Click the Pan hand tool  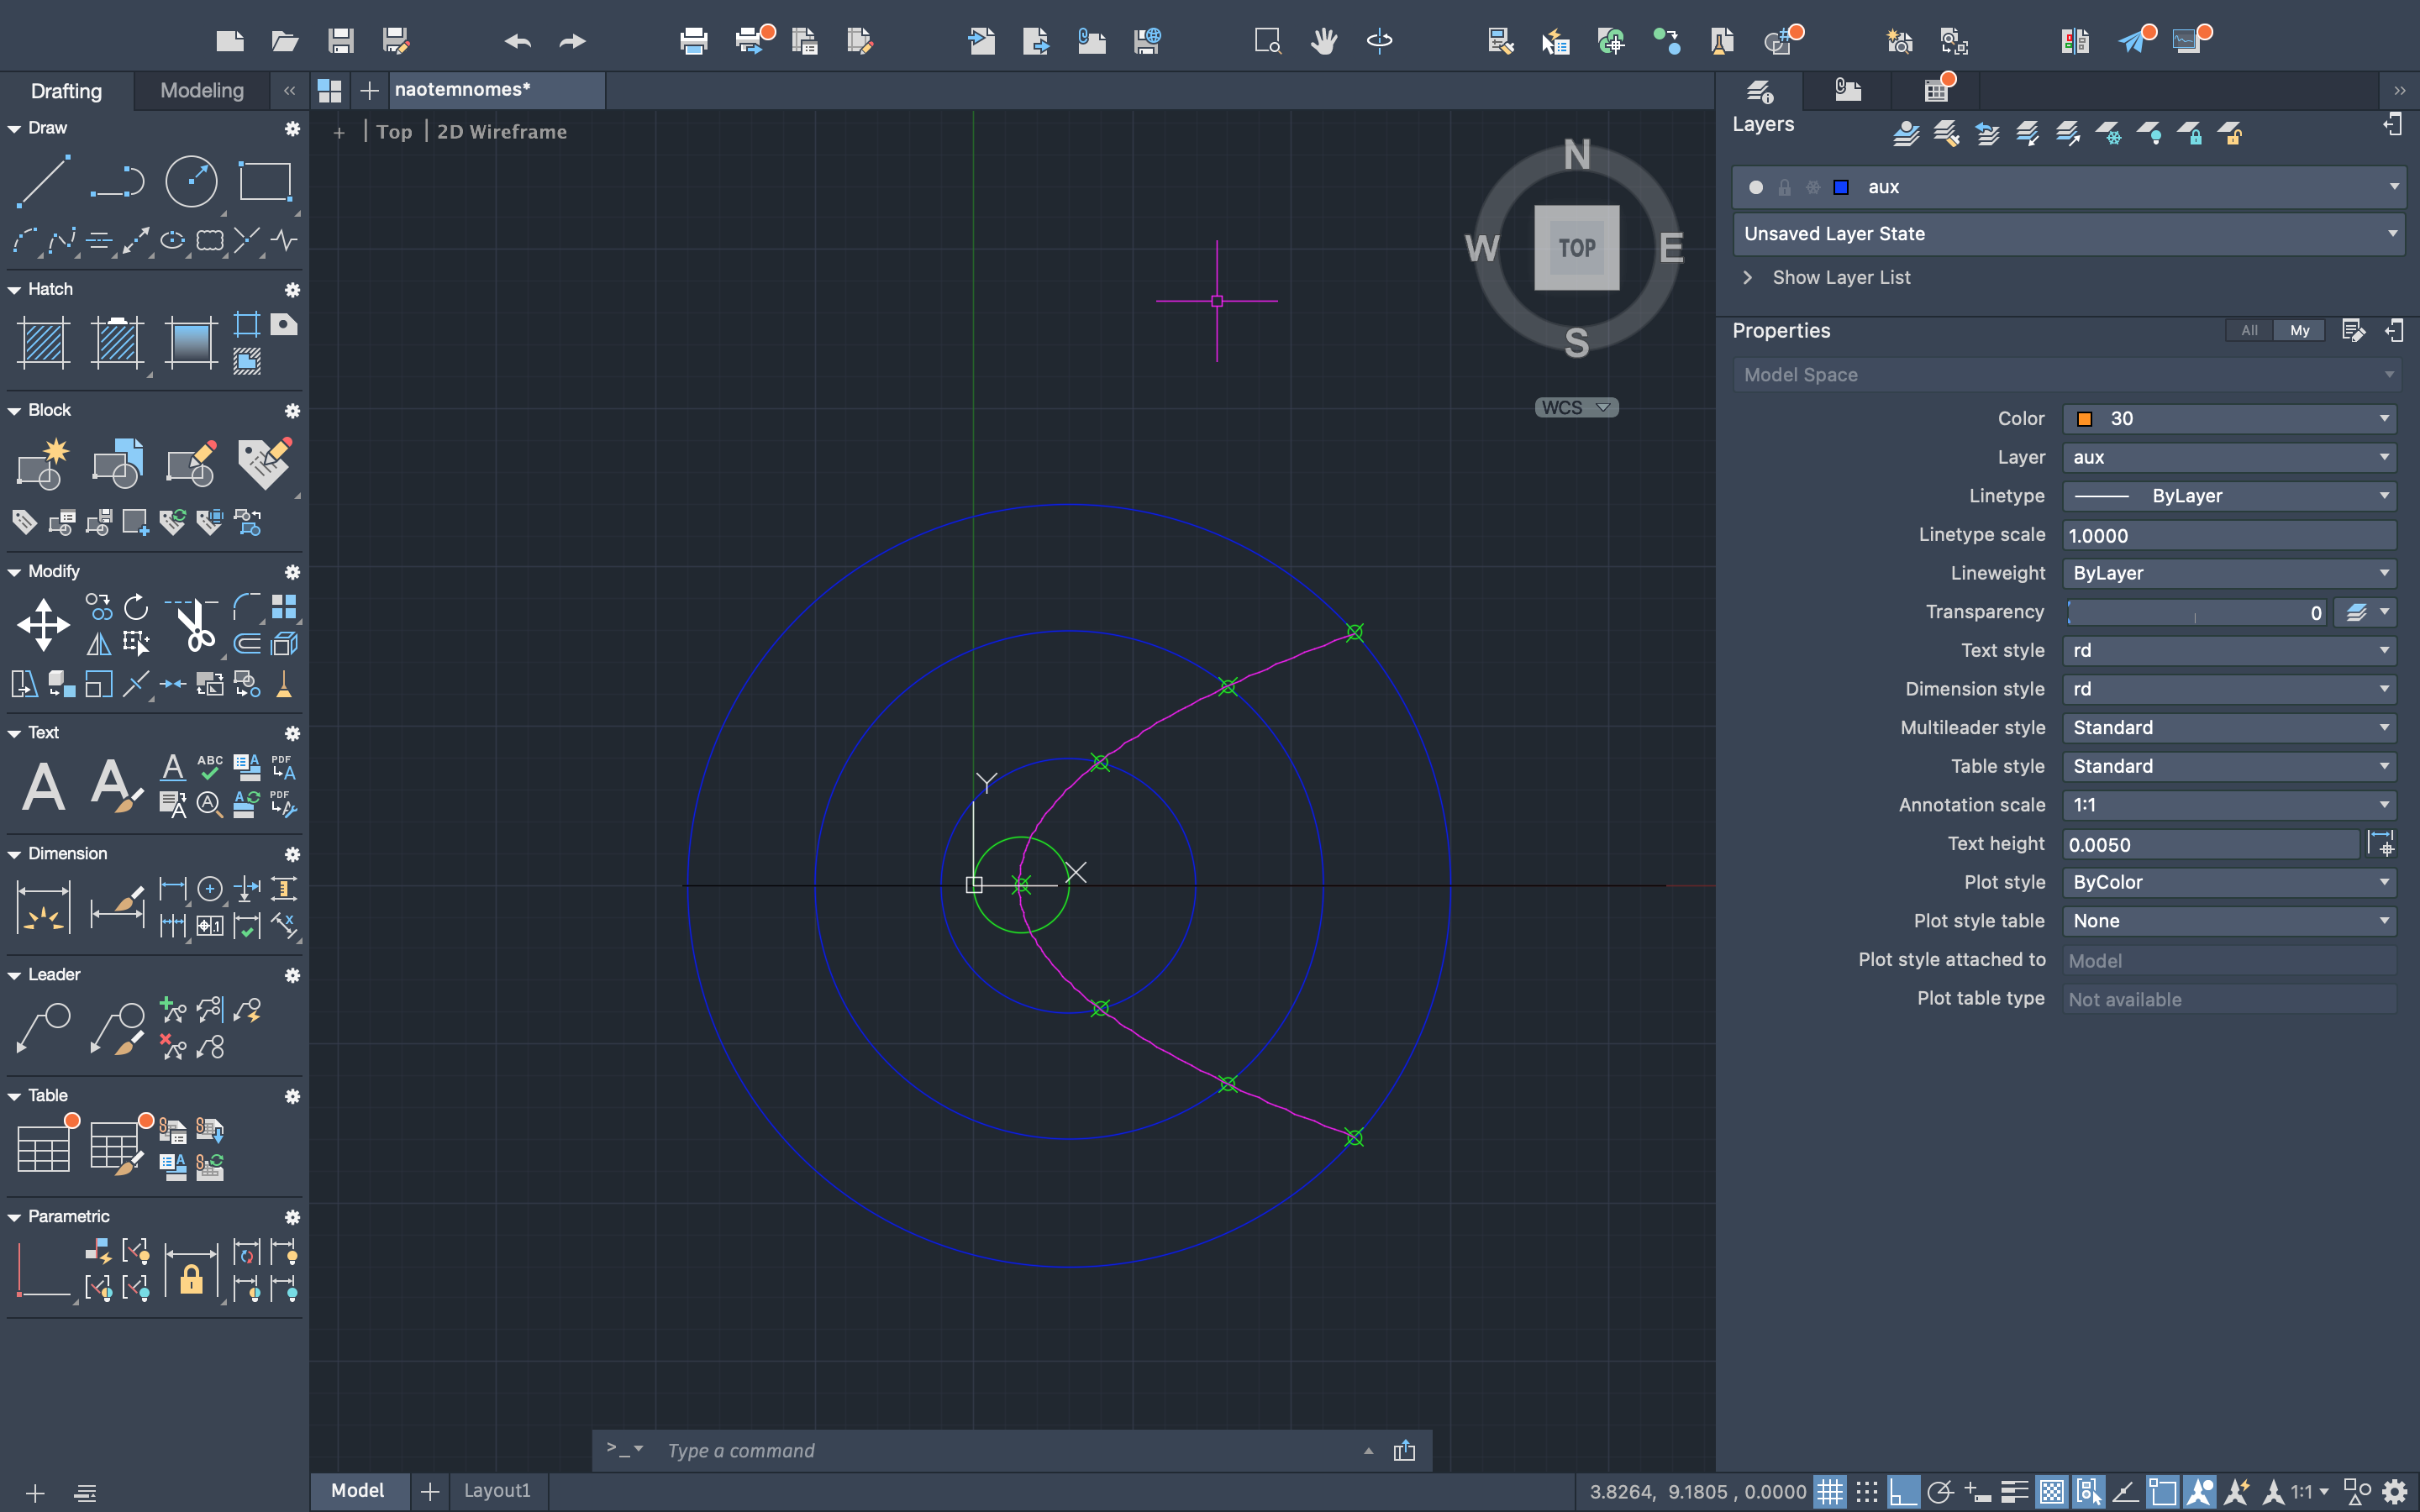pyautogui.click(x=1324, y=41)
